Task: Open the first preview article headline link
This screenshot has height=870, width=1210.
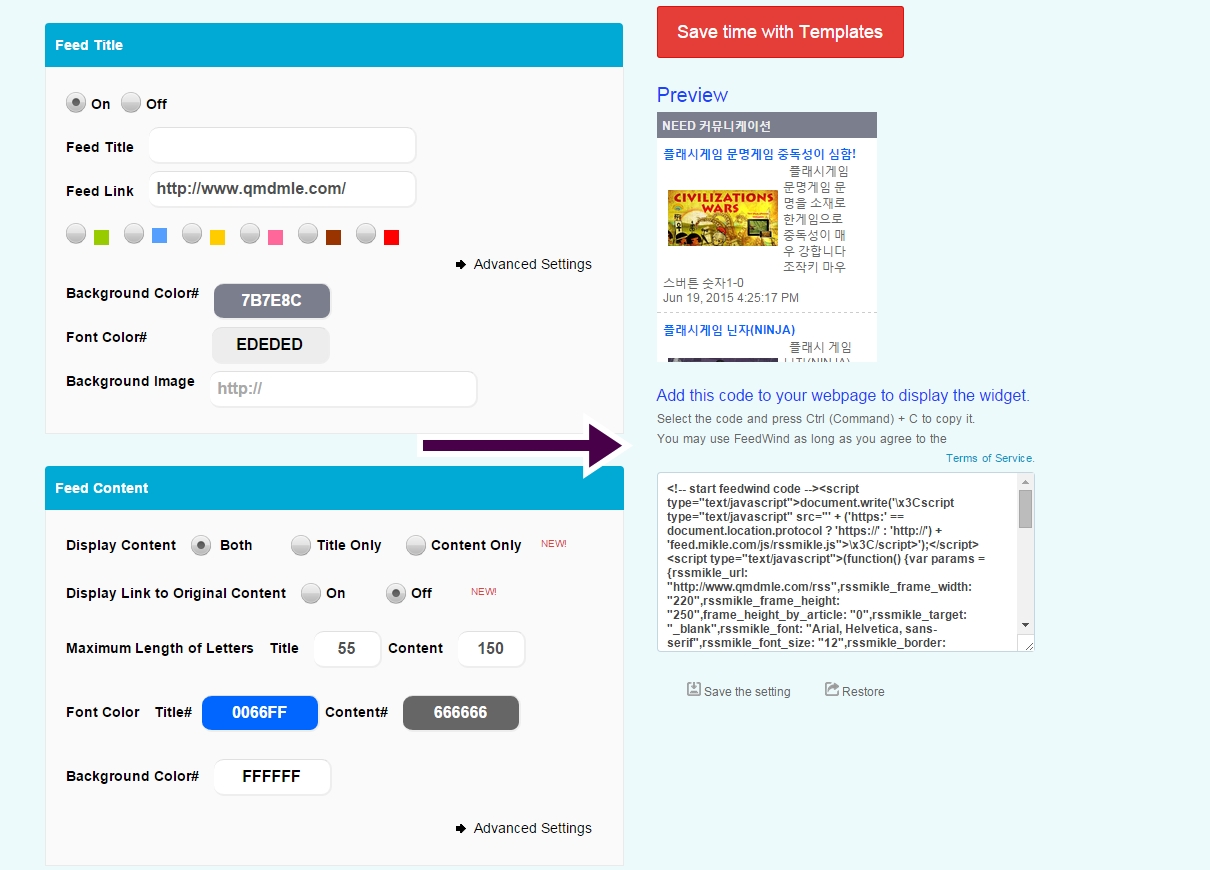Action: tap(759, 154)
